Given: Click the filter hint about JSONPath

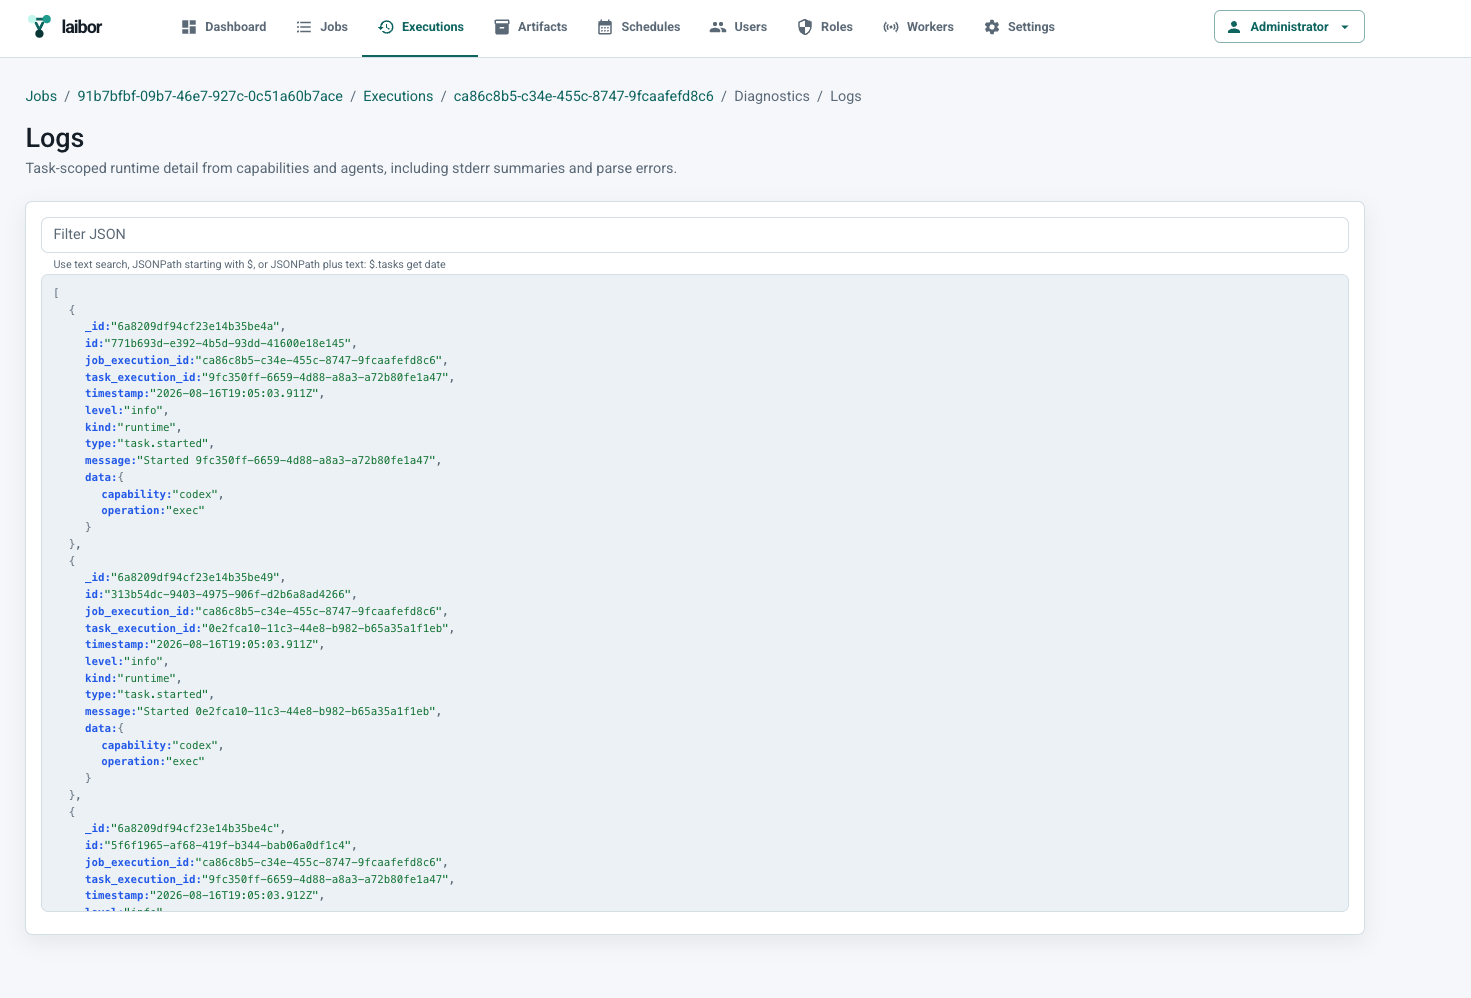Looking at the screenshot, I should click(x=250, y=265).
